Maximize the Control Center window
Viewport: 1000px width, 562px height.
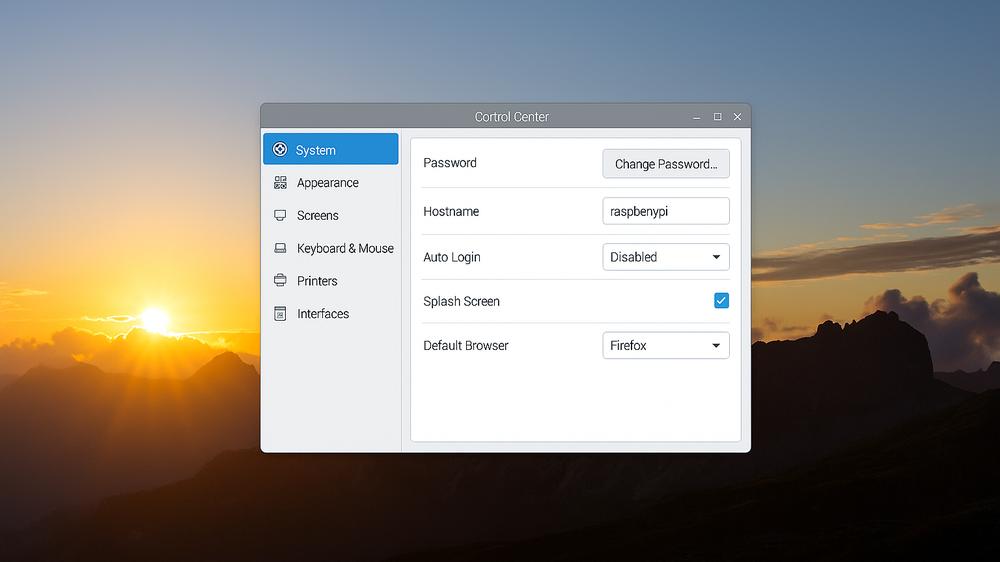pos(717,117)
